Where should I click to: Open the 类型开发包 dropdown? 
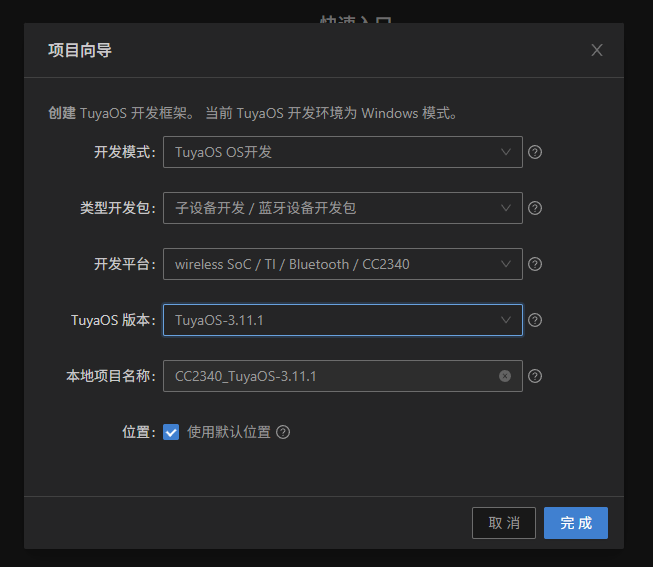(343, 208)
